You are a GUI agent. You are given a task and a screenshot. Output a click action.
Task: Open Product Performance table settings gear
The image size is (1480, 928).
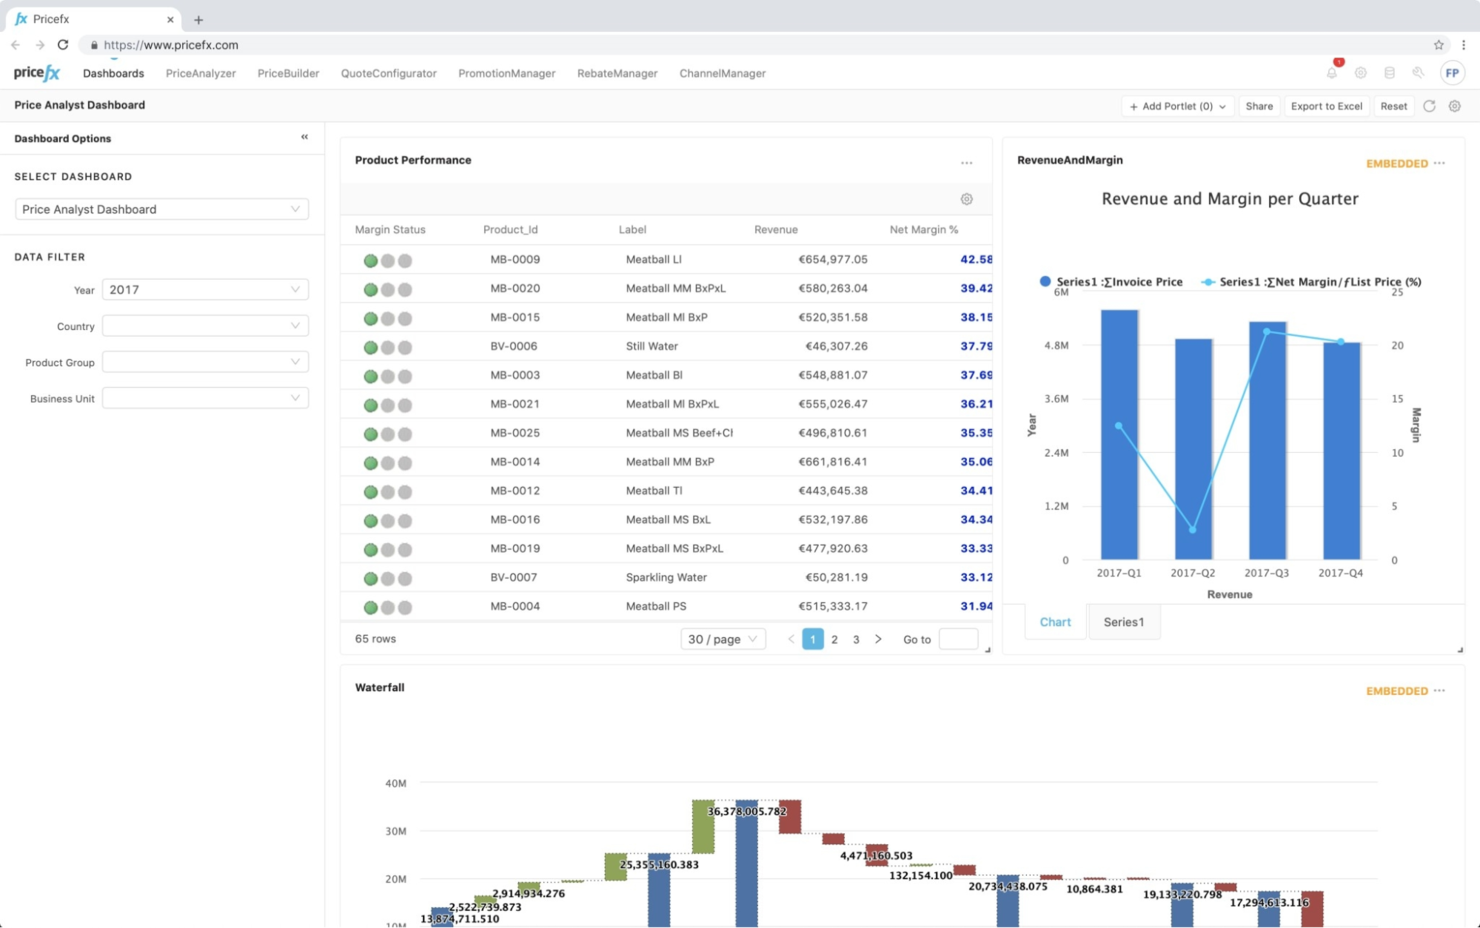tap(966, 199)
